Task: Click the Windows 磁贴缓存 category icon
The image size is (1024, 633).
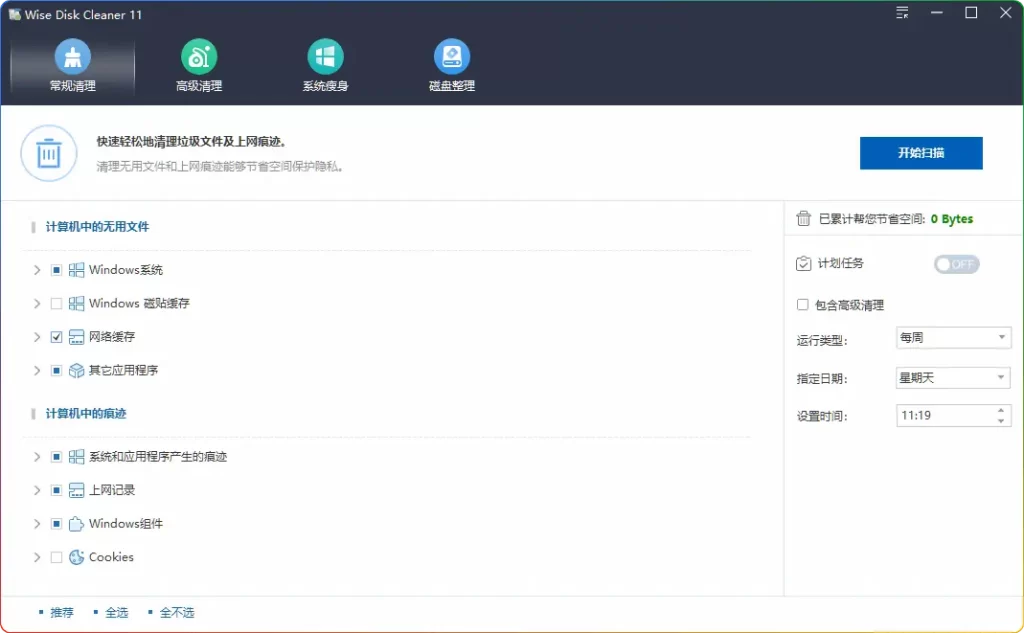Action: click(x=76, y=303)
